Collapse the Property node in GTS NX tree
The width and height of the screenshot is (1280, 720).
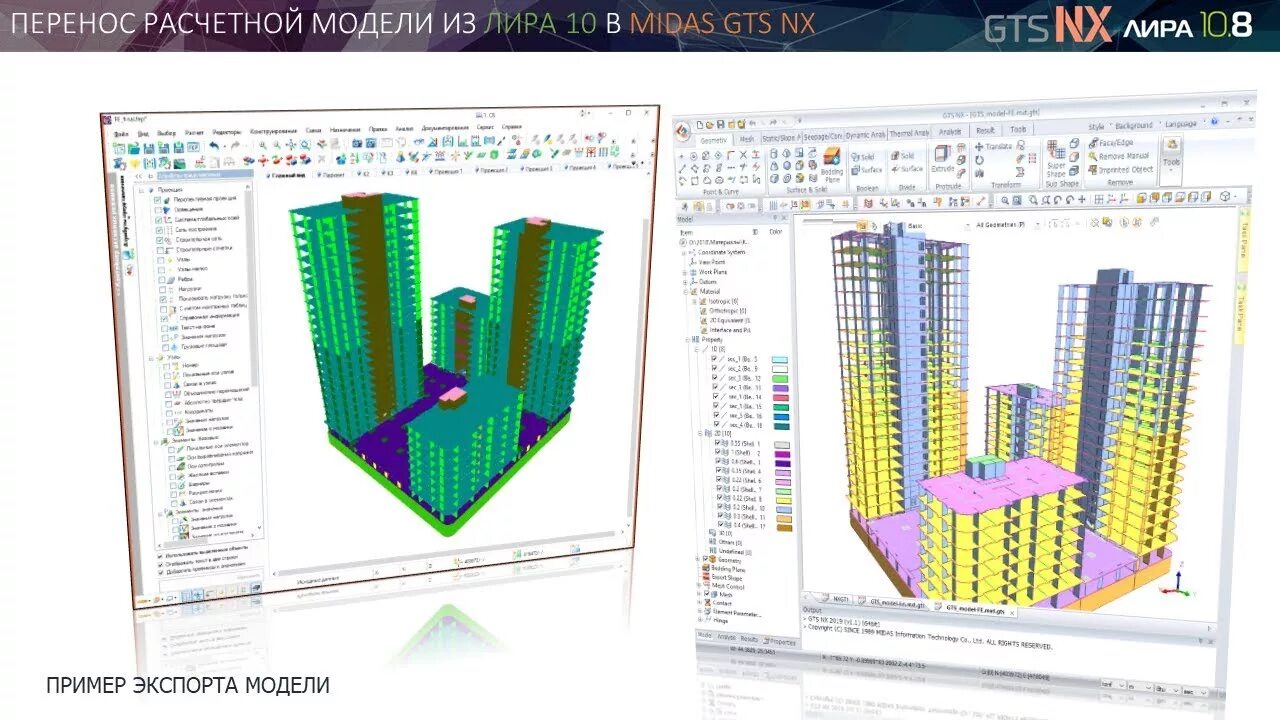coord(688,340)
